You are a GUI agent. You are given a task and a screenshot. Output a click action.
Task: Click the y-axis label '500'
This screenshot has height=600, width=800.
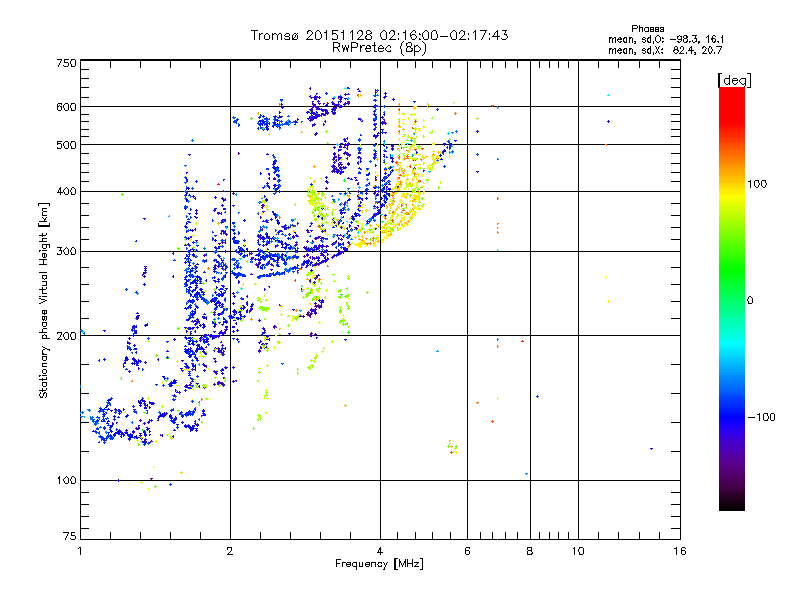click(x=66, y=145)
